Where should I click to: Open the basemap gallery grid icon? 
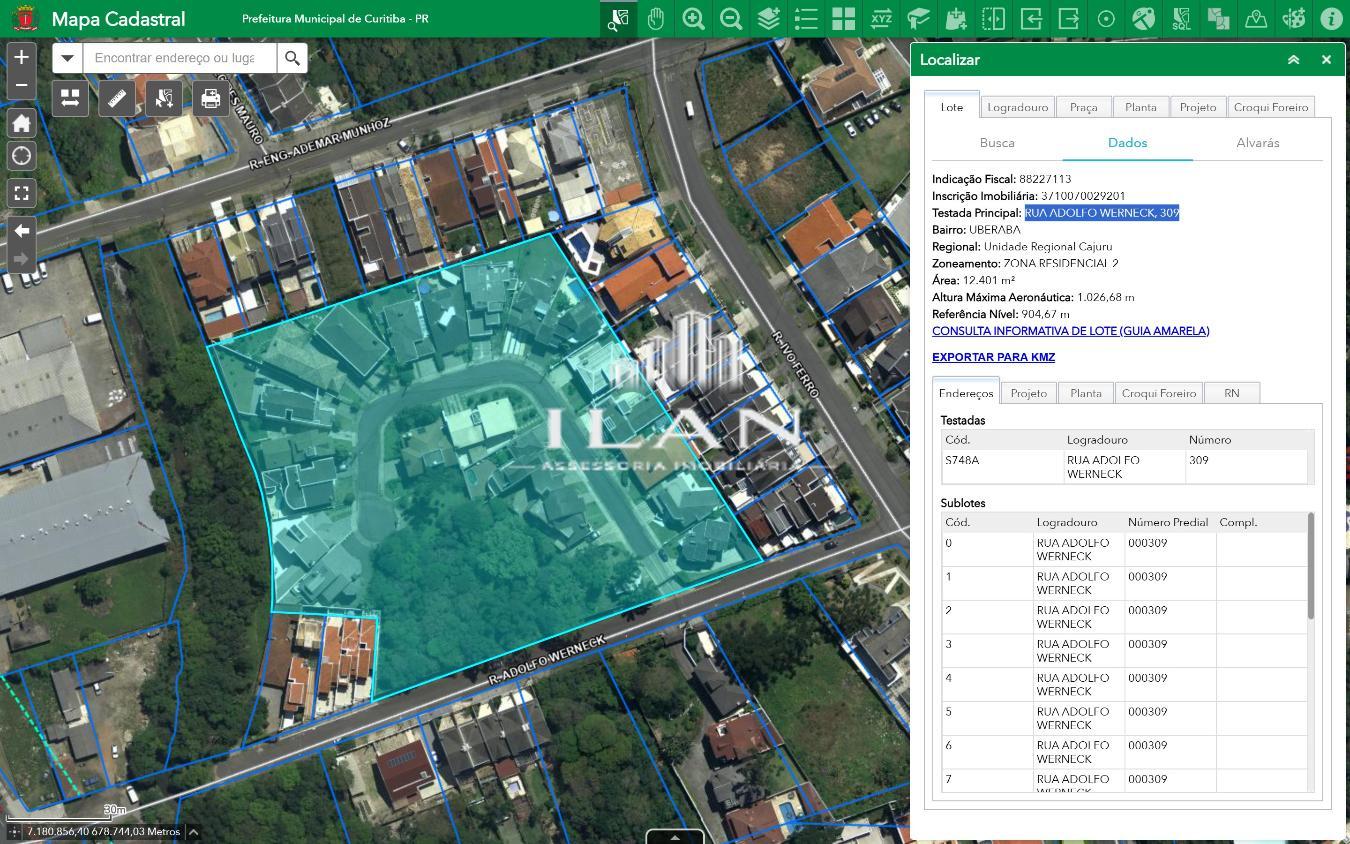[x=843, y=18]
